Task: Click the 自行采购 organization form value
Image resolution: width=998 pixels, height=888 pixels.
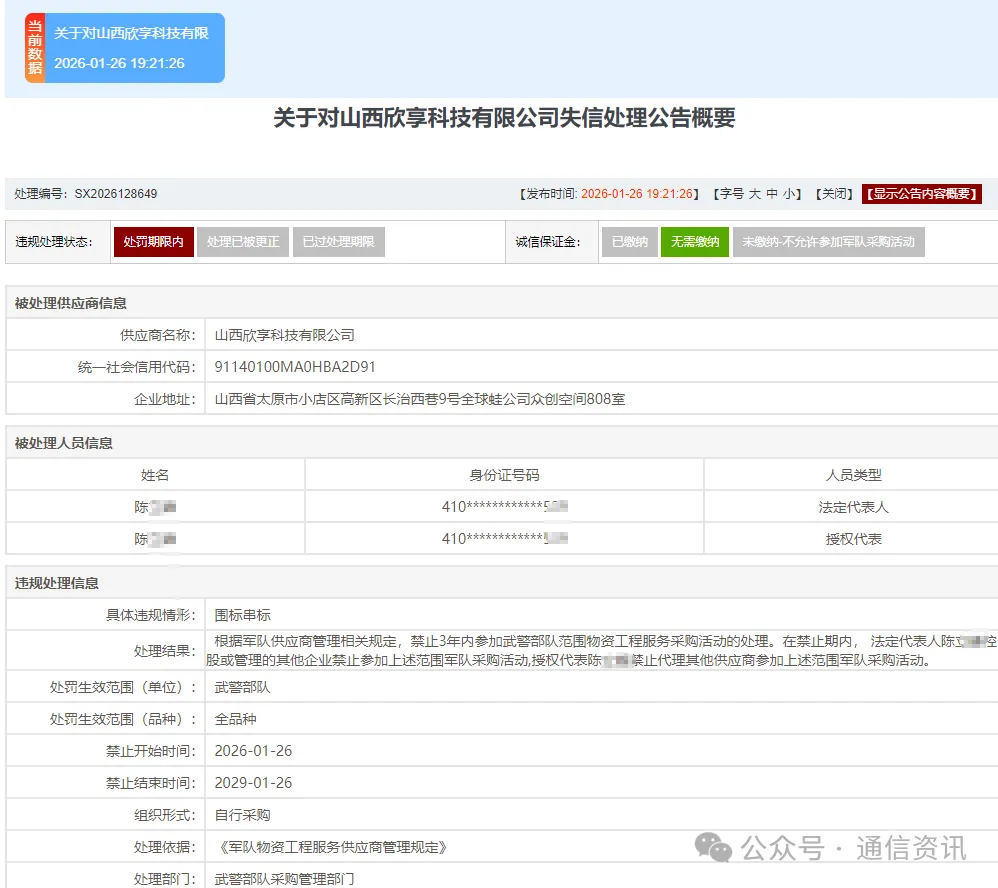Action: pos(242,815)
